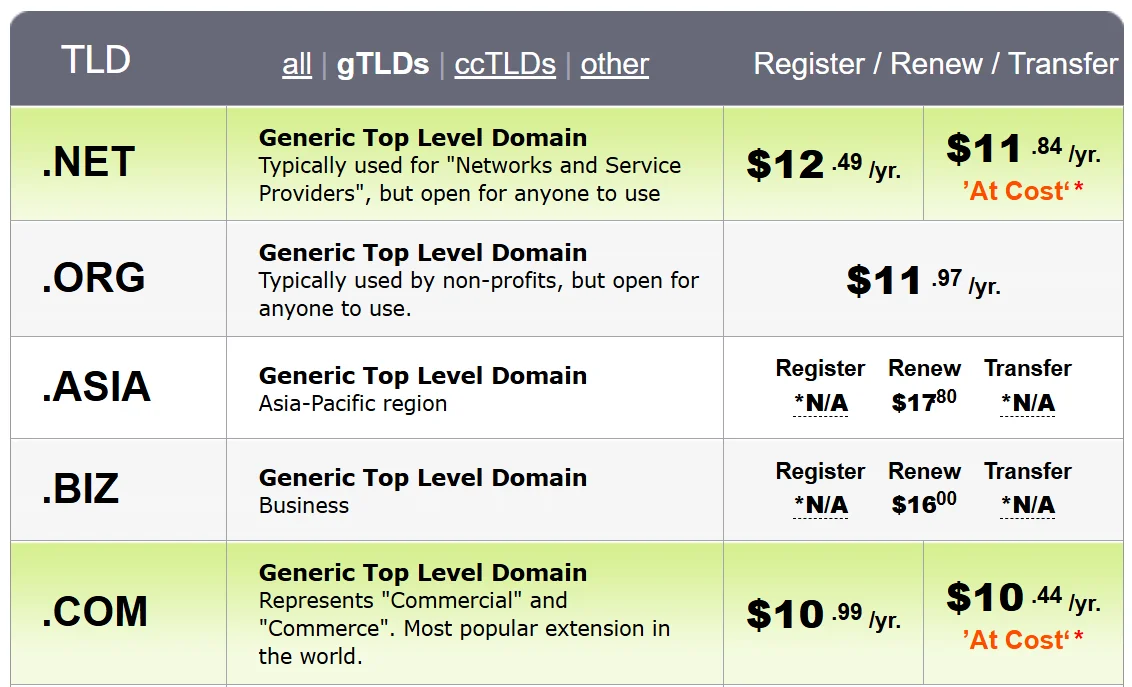Open the .COM domain entry
1132x687 pixels.
point(95,612)
